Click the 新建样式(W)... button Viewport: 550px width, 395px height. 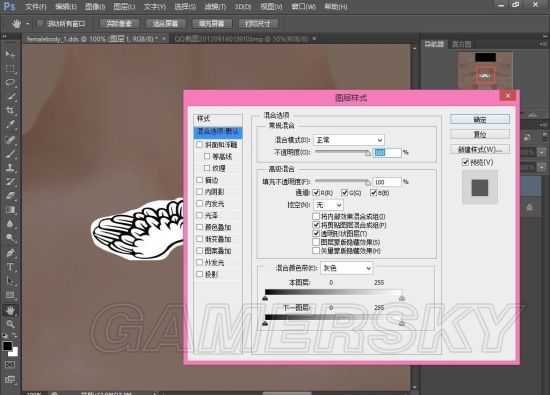(480, 149)
